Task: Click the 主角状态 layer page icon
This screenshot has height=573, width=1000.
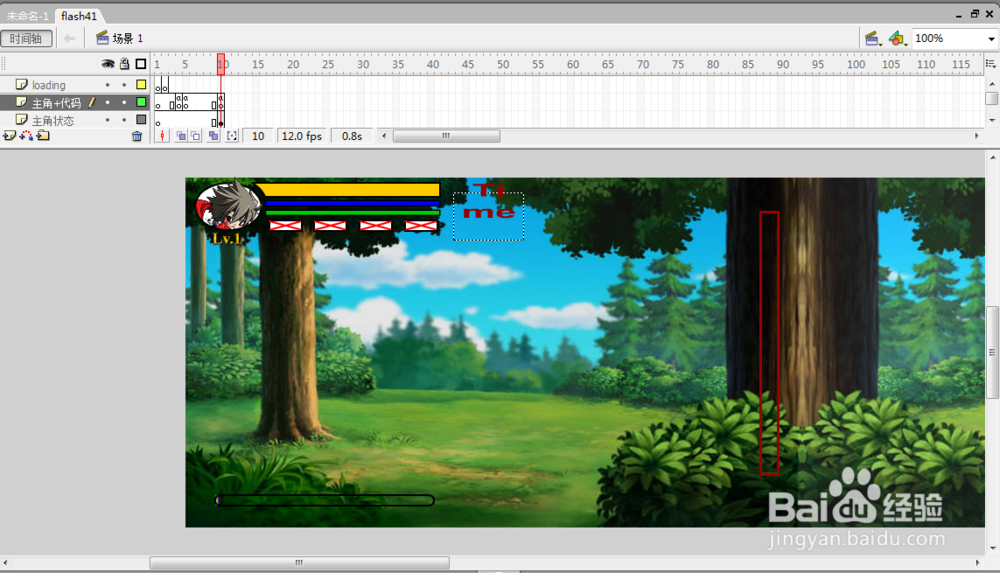Action: (x=22, y=120)
